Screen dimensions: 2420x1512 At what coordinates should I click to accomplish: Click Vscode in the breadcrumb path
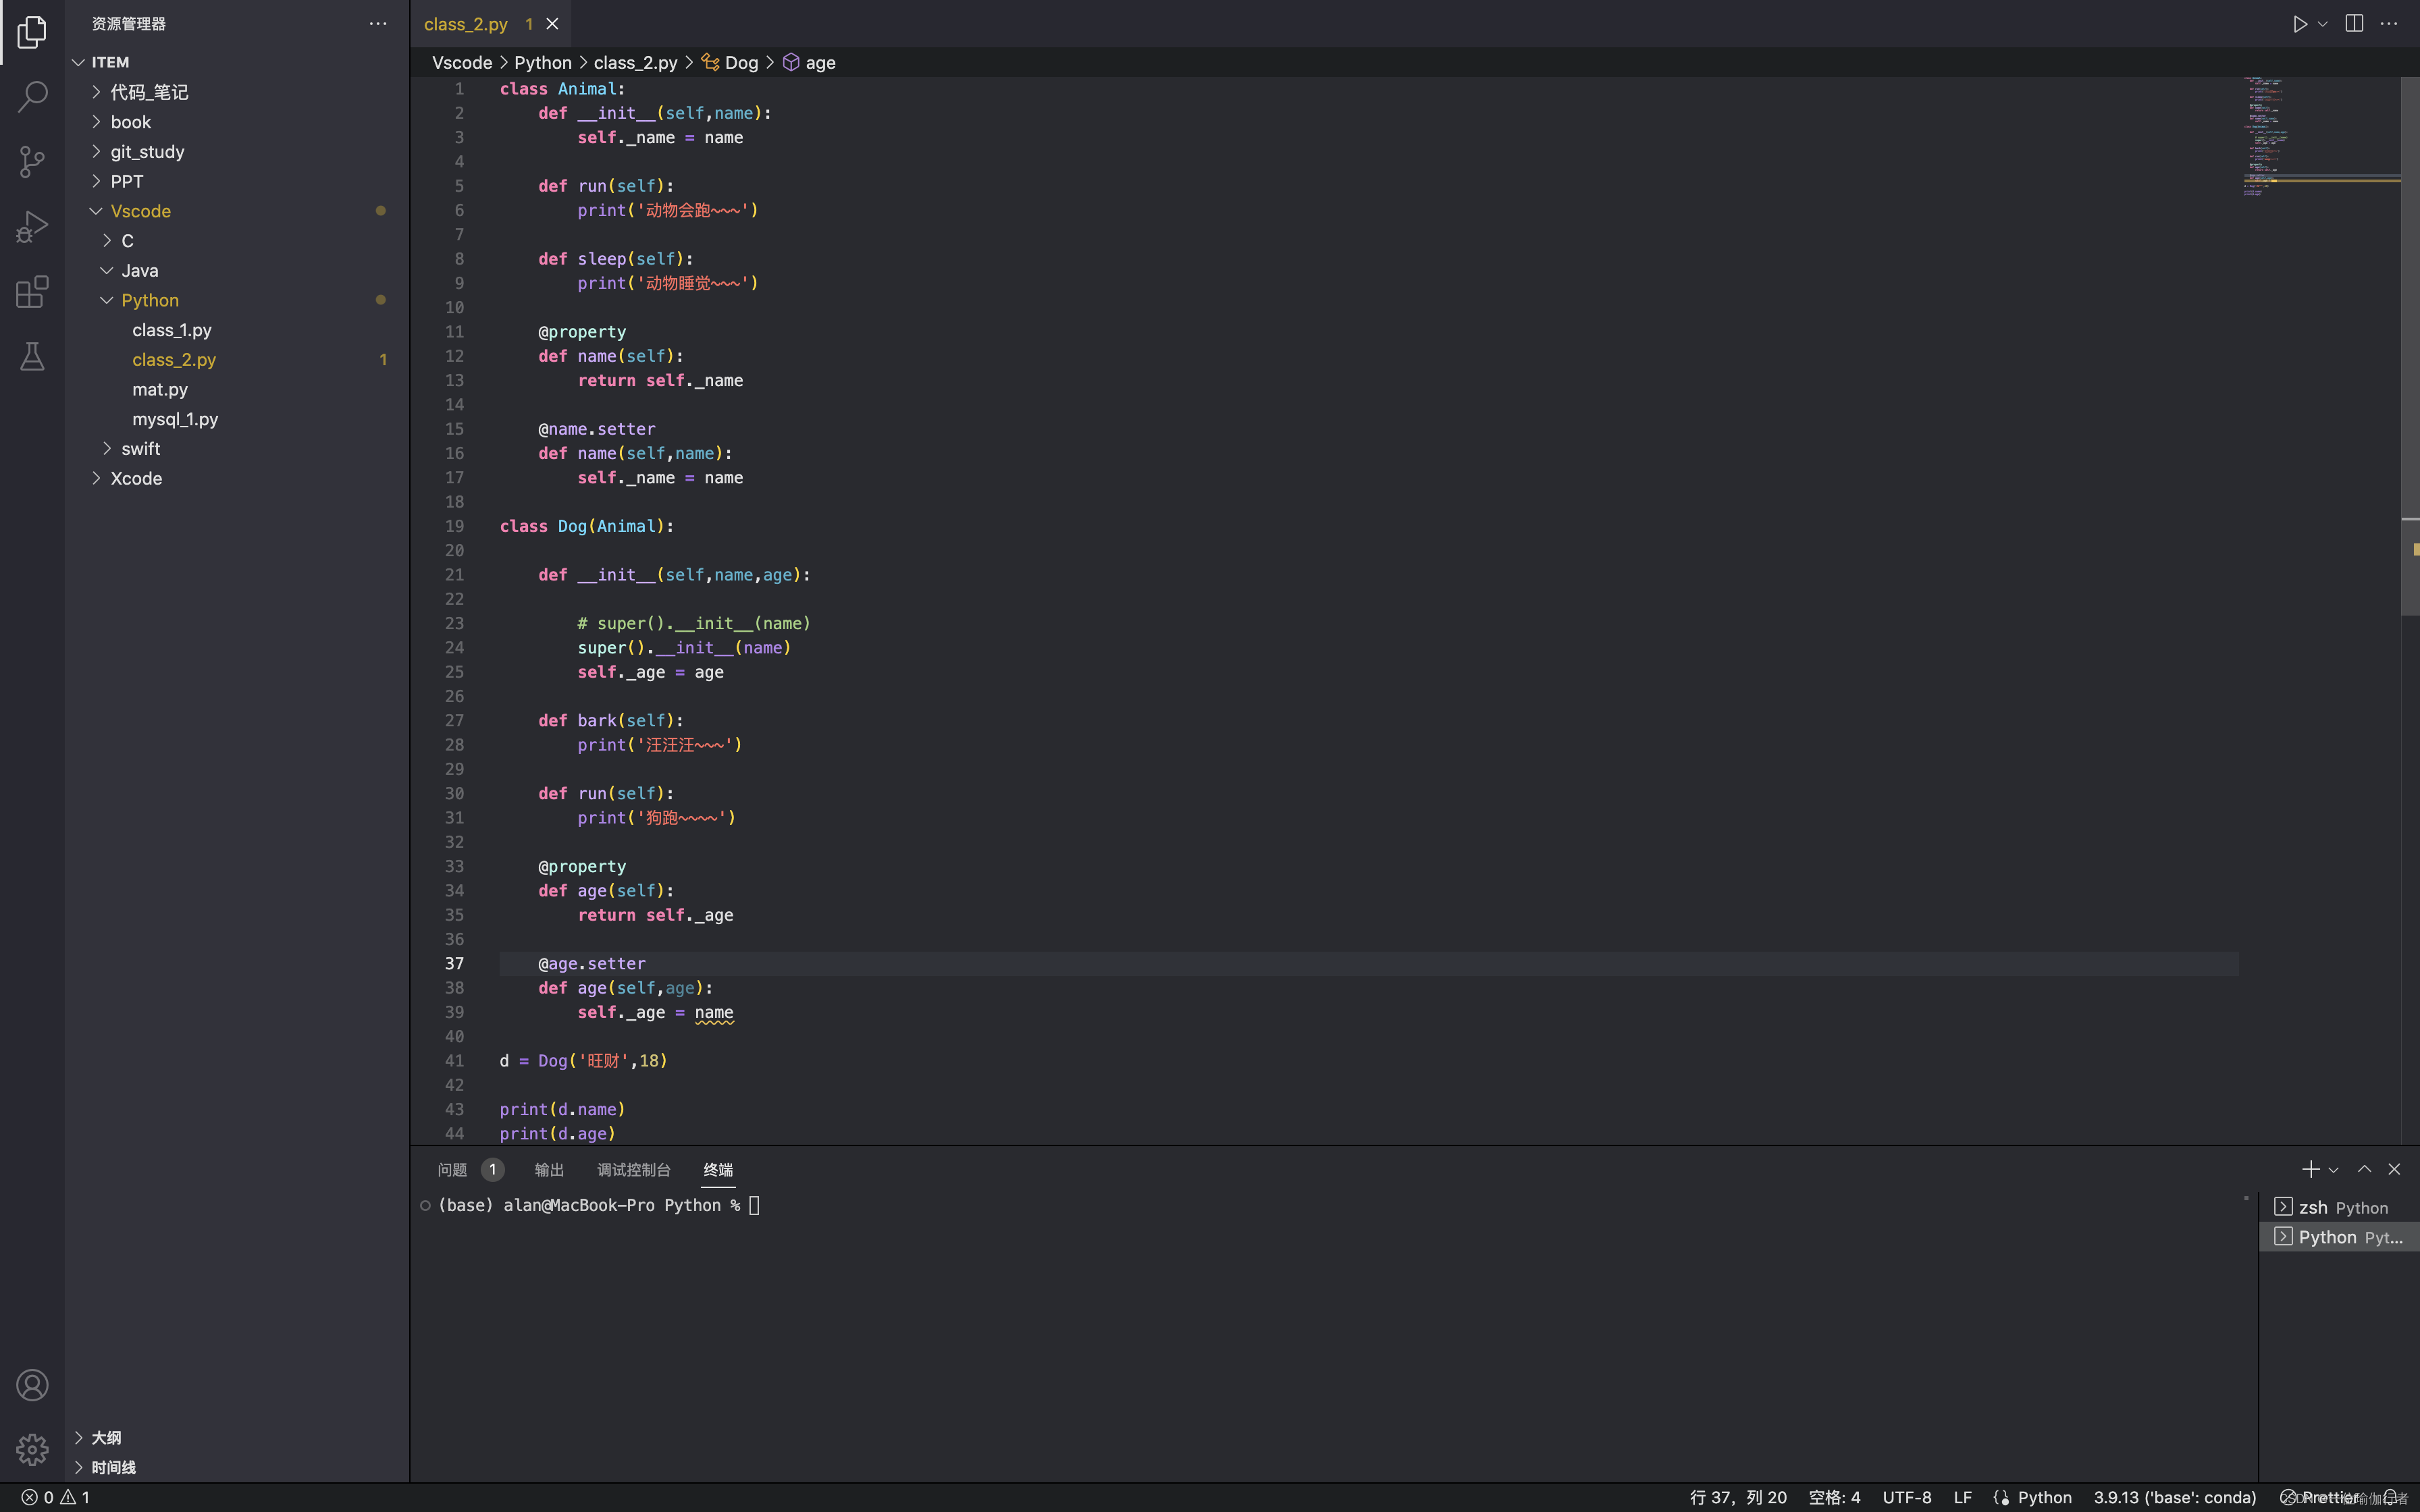coord(462,62)
